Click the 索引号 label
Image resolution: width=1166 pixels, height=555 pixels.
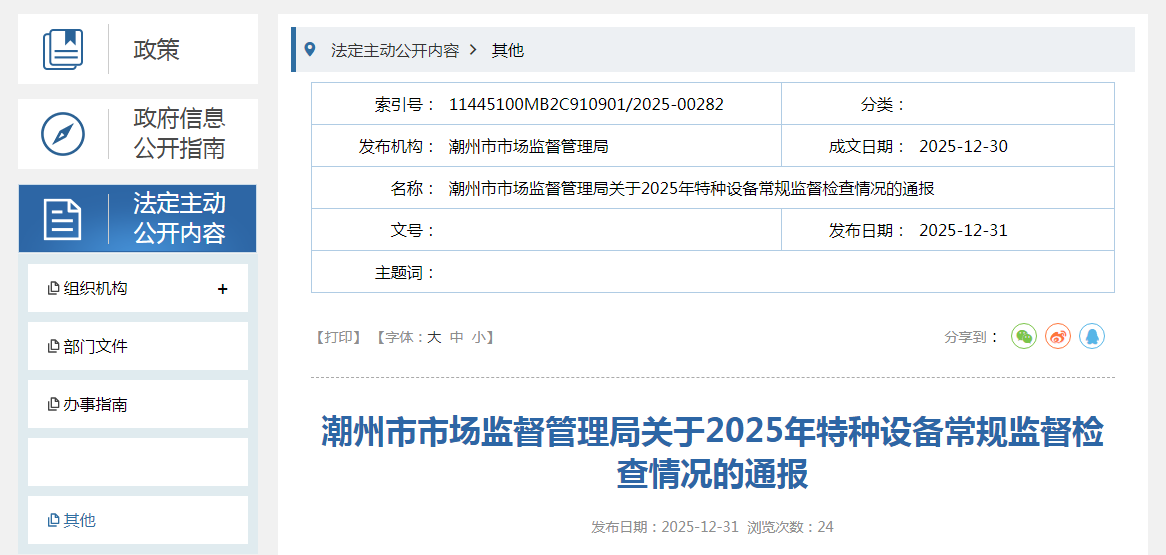pos(405,104)
